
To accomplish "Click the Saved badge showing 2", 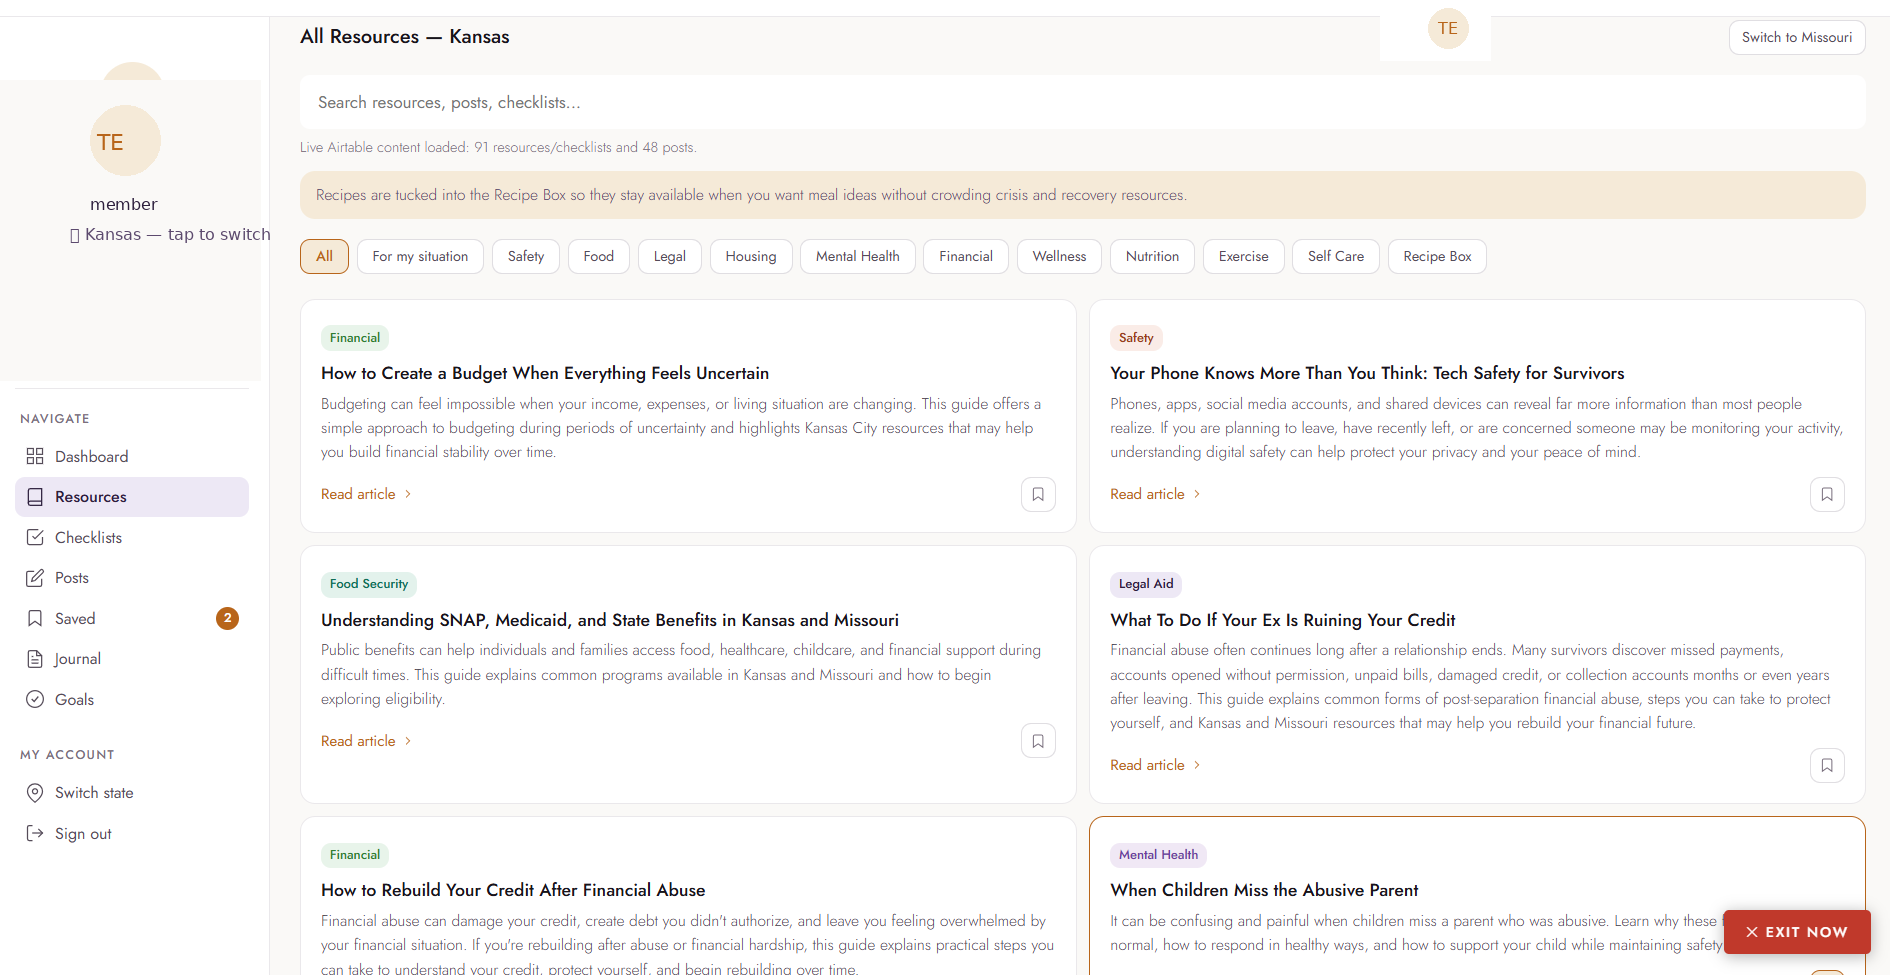I will 227,618.
